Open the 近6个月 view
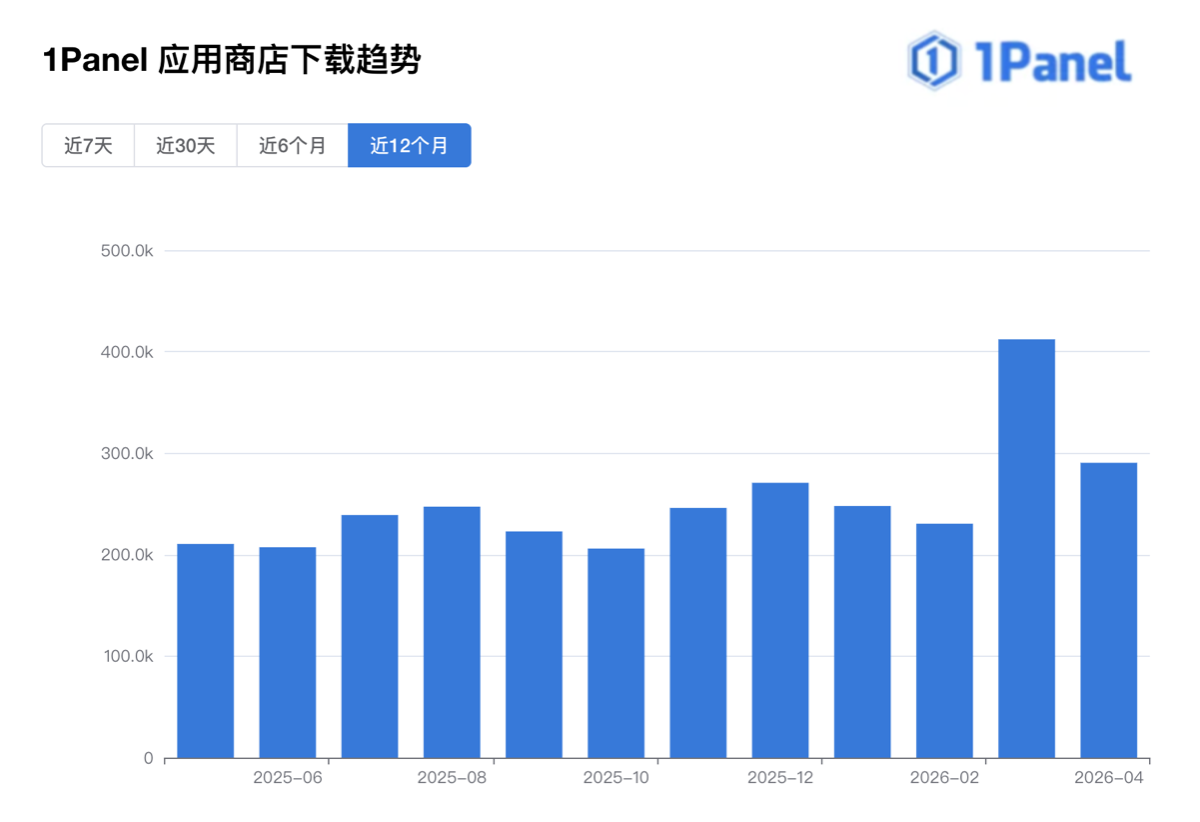This screenshot has width=1200, height=822. (291, 145)
